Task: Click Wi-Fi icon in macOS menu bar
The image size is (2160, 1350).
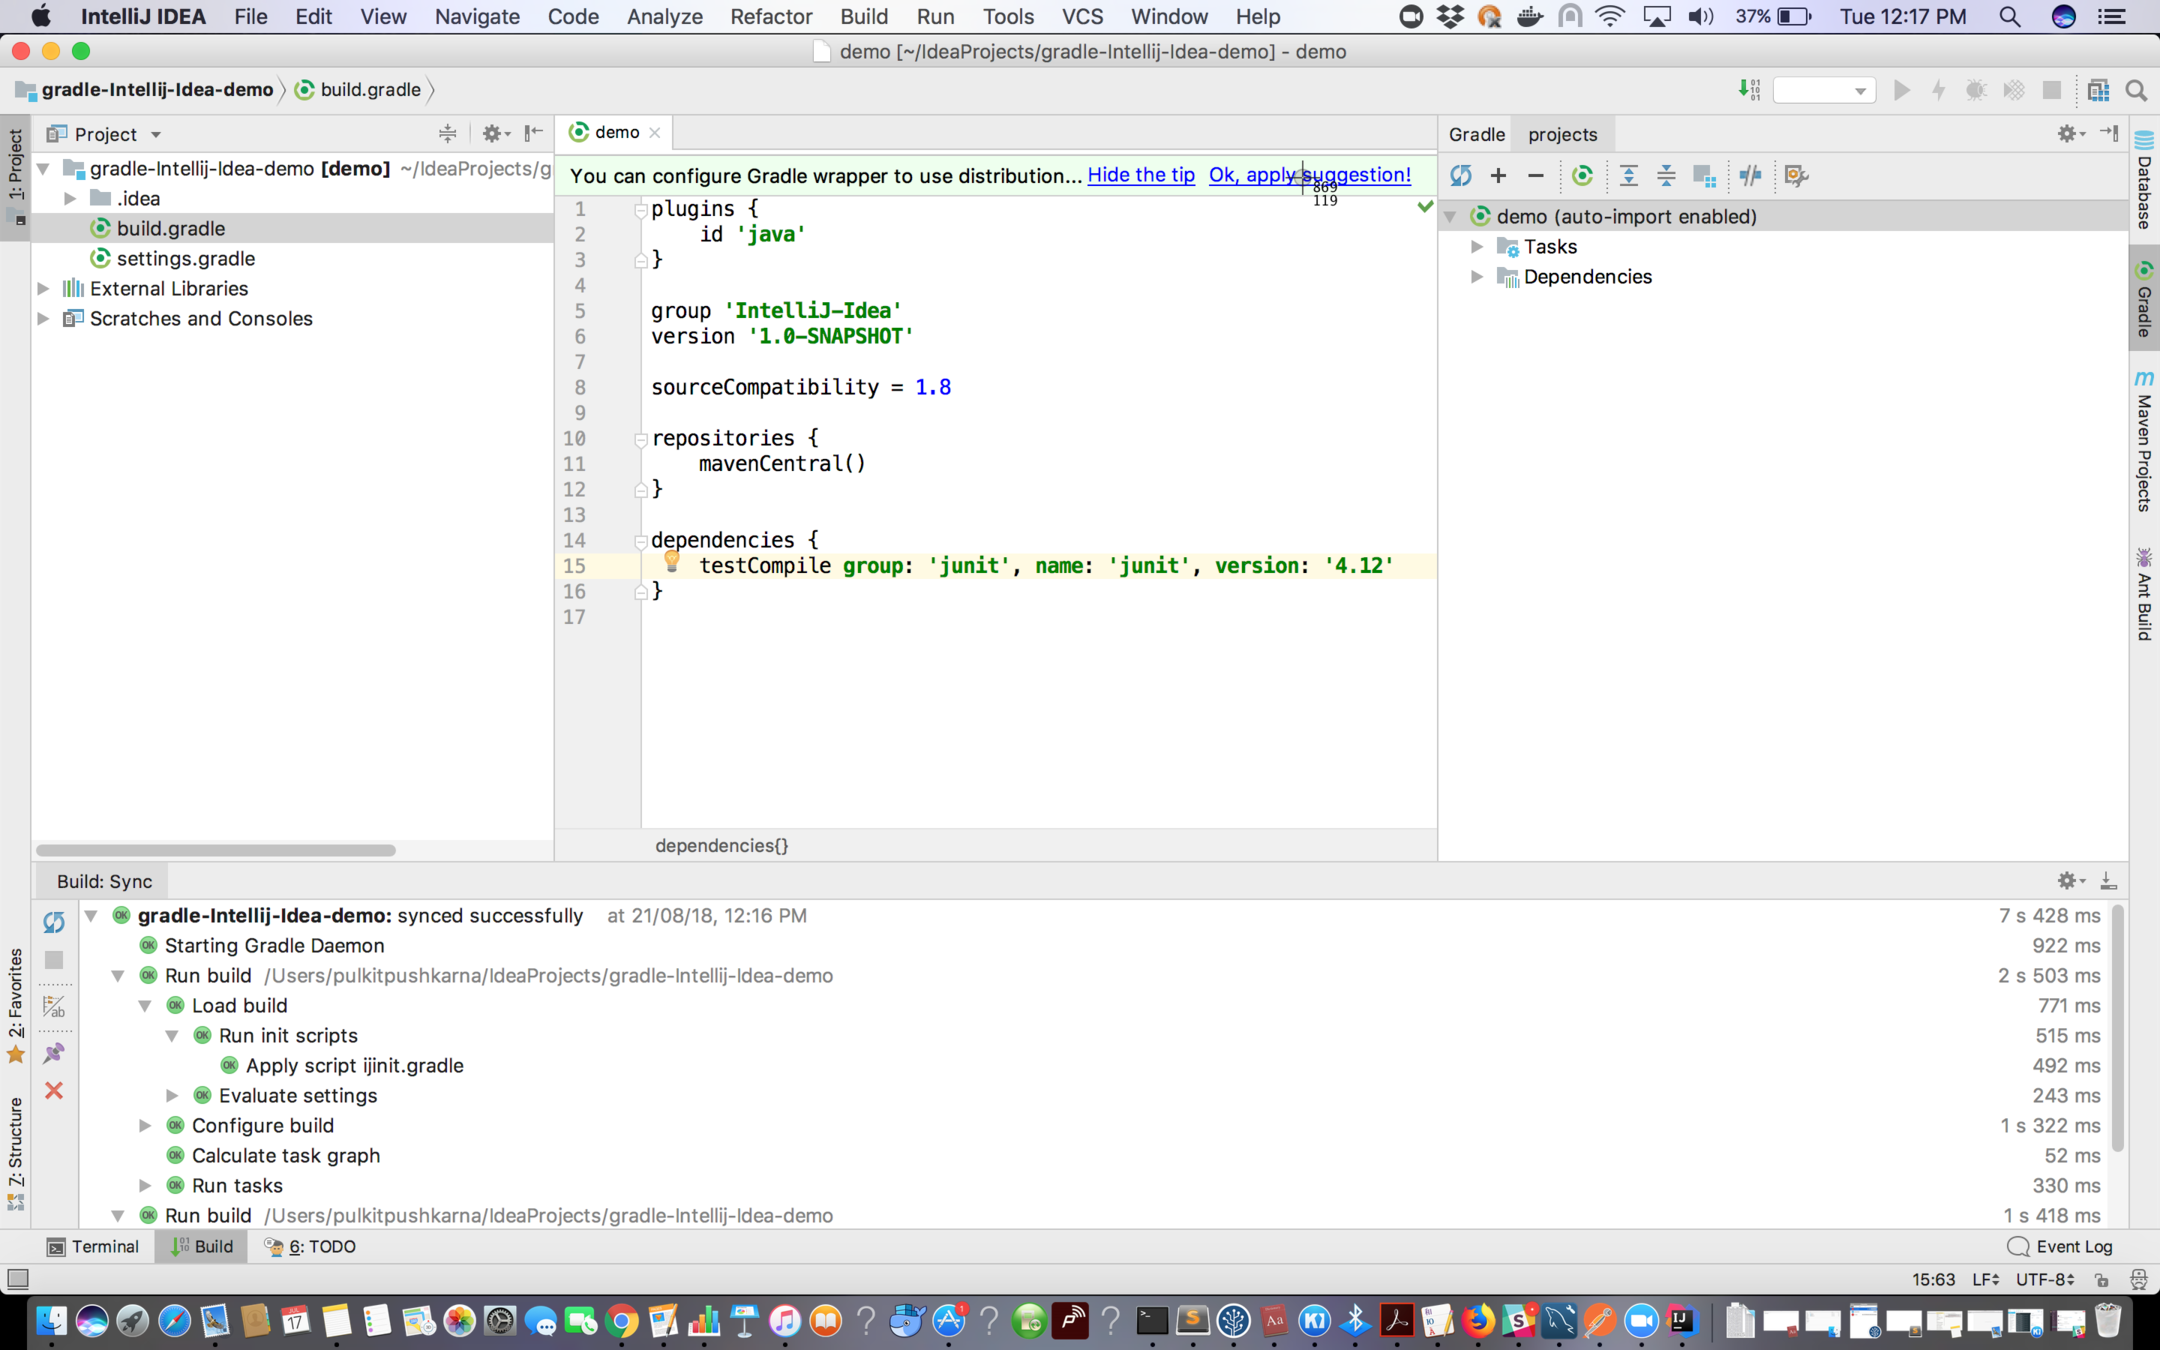Action: click(1610, 16)
